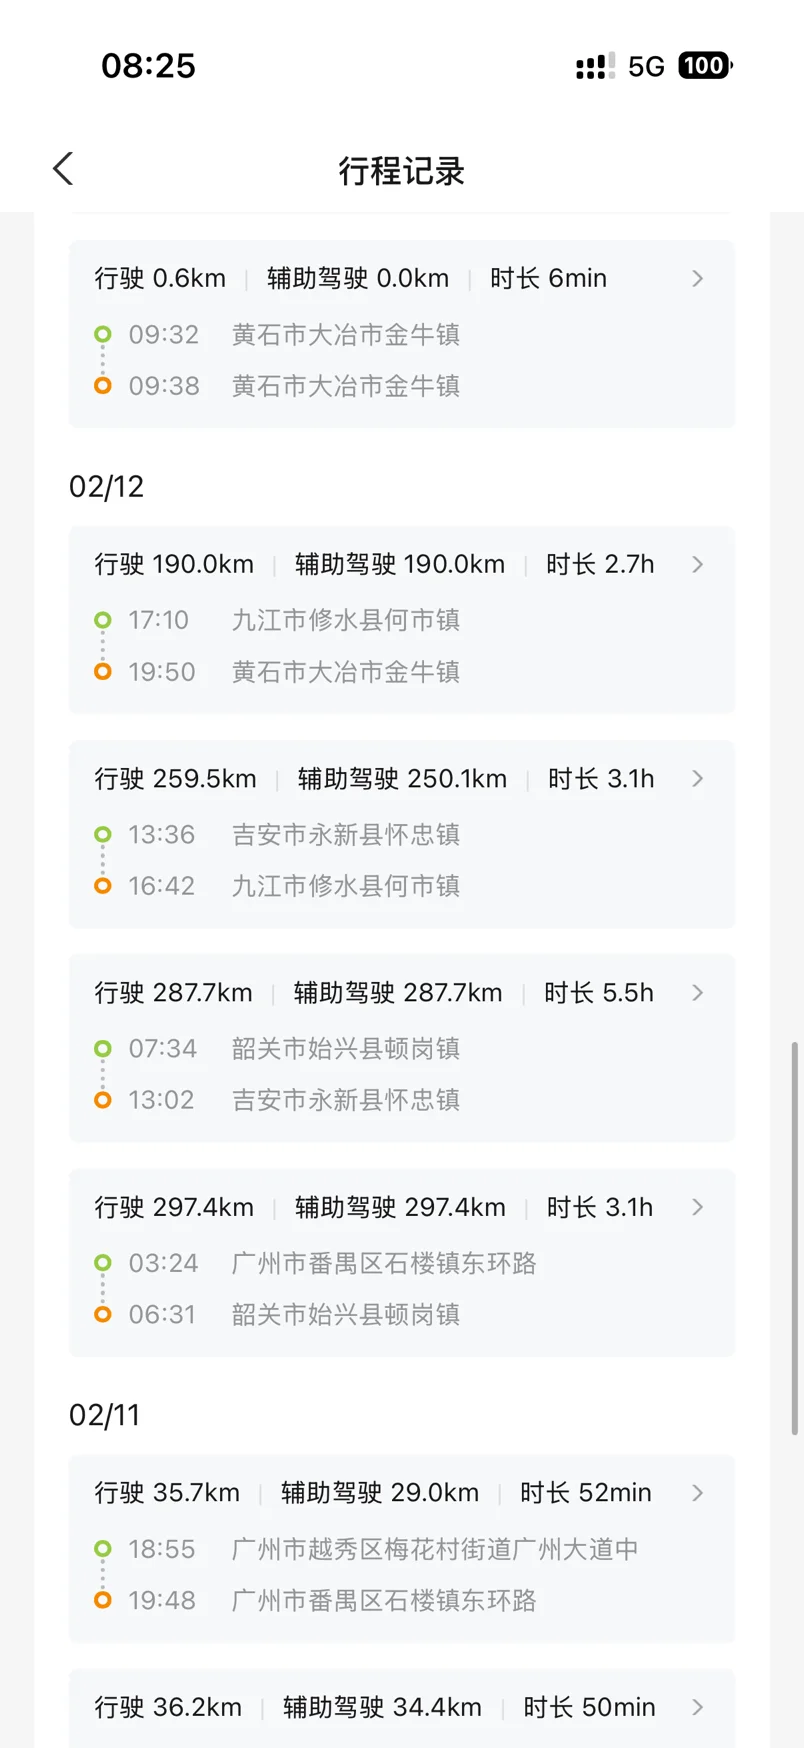This screenshot has height=1748, width=804.
Task: Open trip from 广州市越秀区梅花村街道广州大道中
Action: (x=434, y=1549)
